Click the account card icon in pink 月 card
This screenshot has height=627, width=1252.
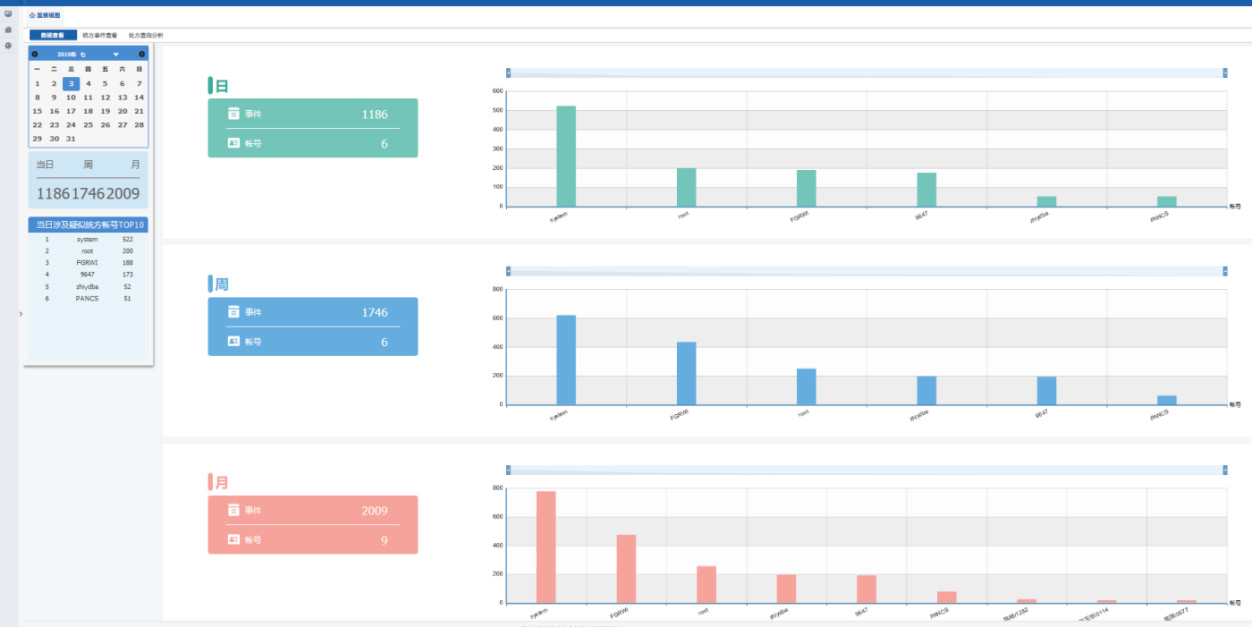pos(233,539)
